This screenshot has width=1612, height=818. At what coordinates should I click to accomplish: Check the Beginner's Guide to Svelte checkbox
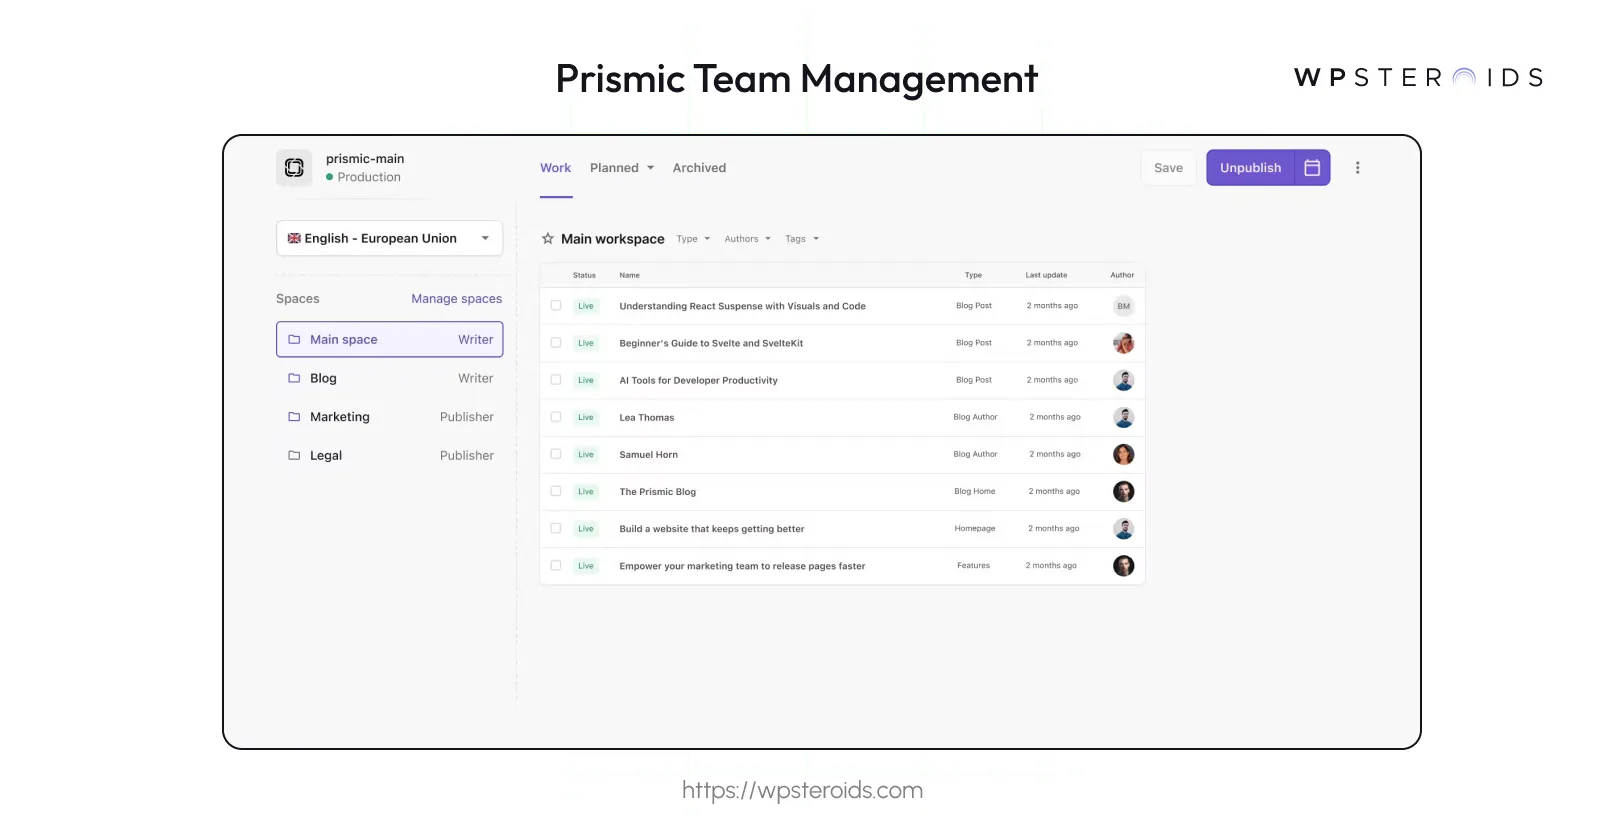(x=556, y=343)
